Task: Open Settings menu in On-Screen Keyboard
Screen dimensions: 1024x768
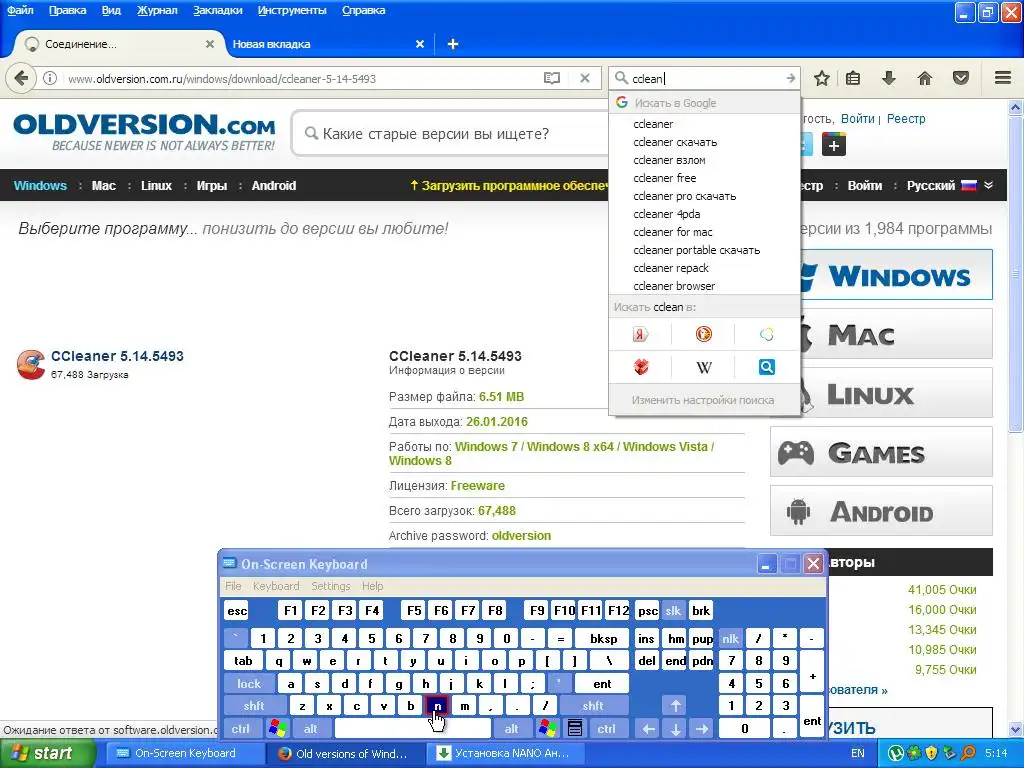Action: [330, 586]
